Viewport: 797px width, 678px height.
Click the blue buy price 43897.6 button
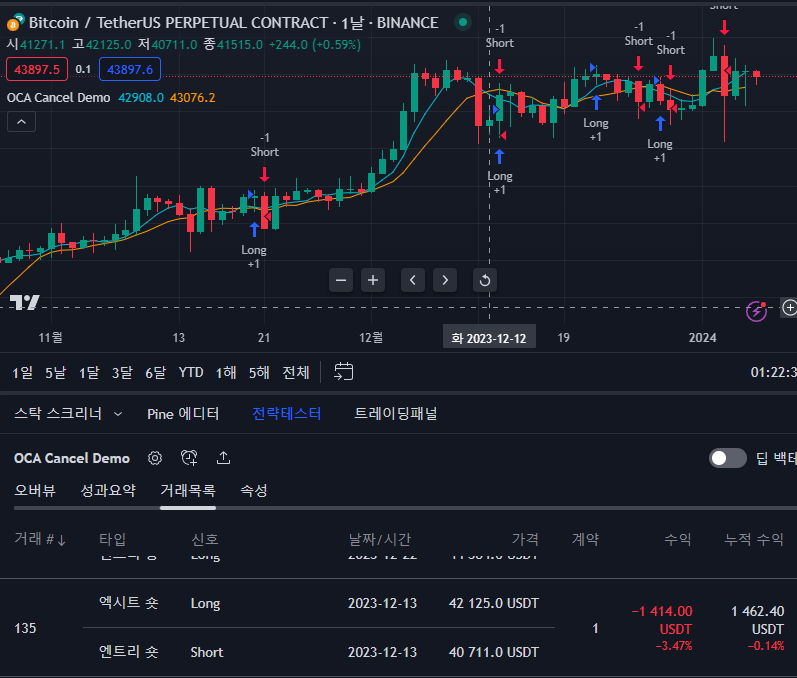click(x=130, y=69)
